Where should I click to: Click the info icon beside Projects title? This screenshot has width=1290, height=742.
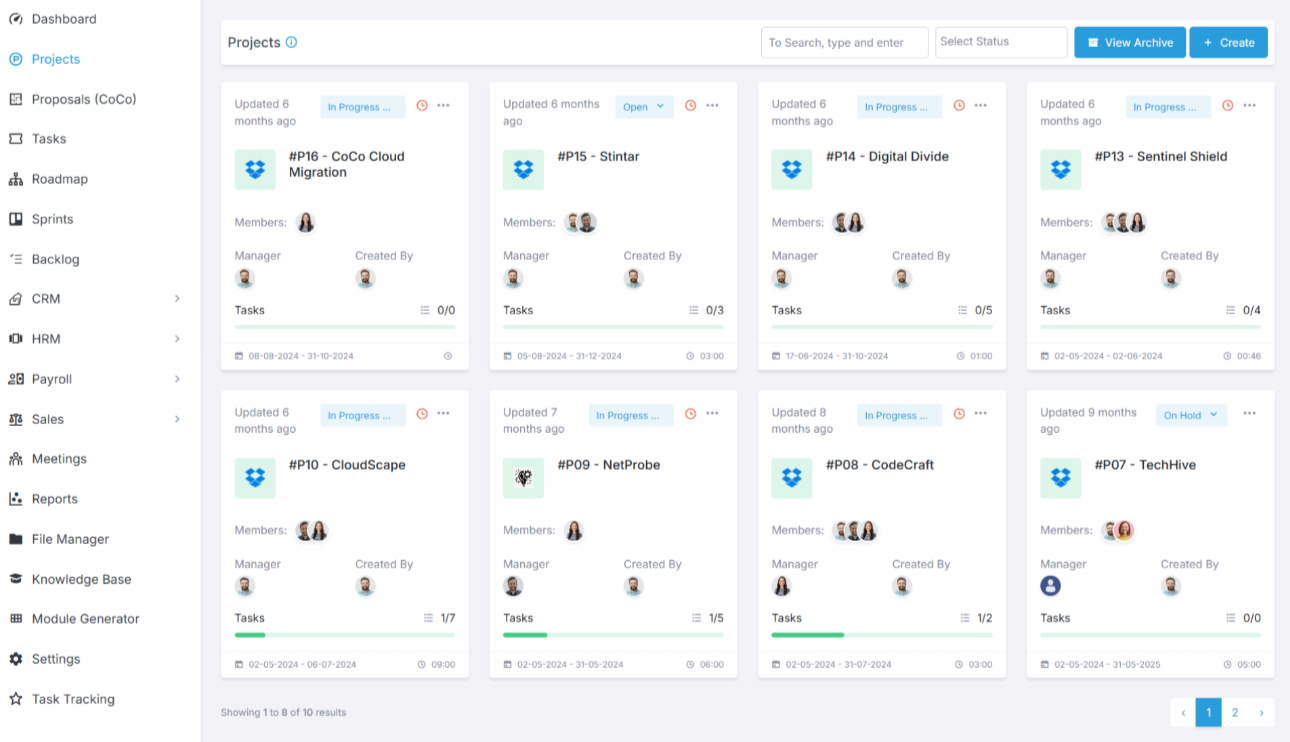292,43
